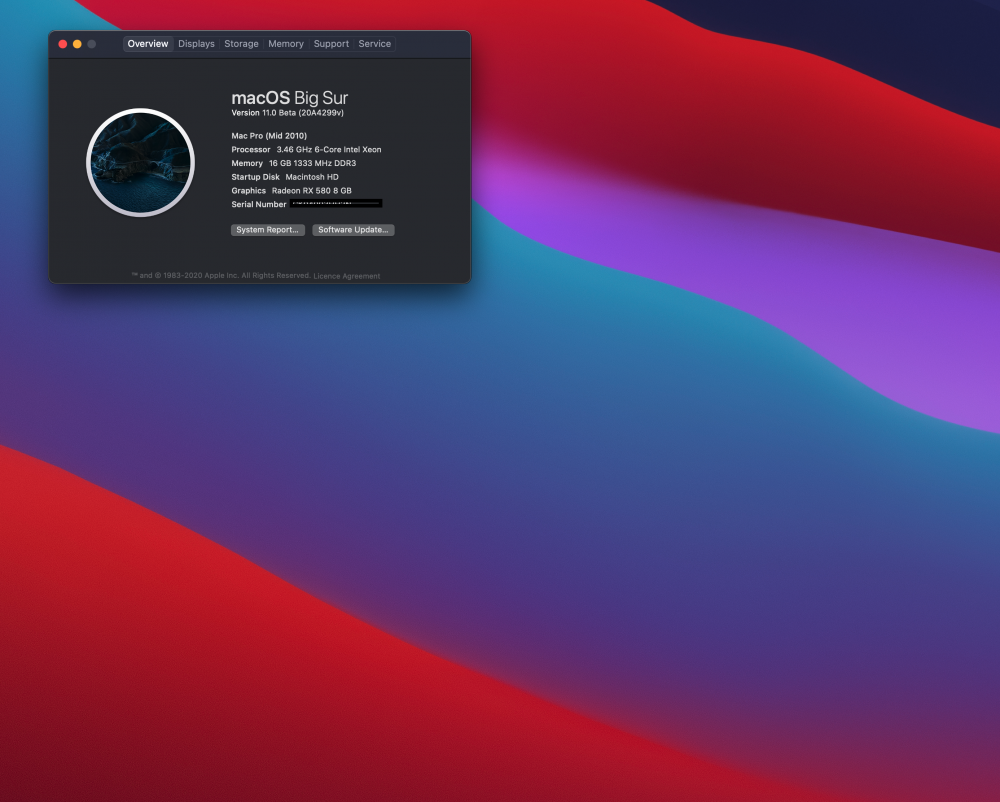Click the Apple copyright notice text

(x=221, y=275)
